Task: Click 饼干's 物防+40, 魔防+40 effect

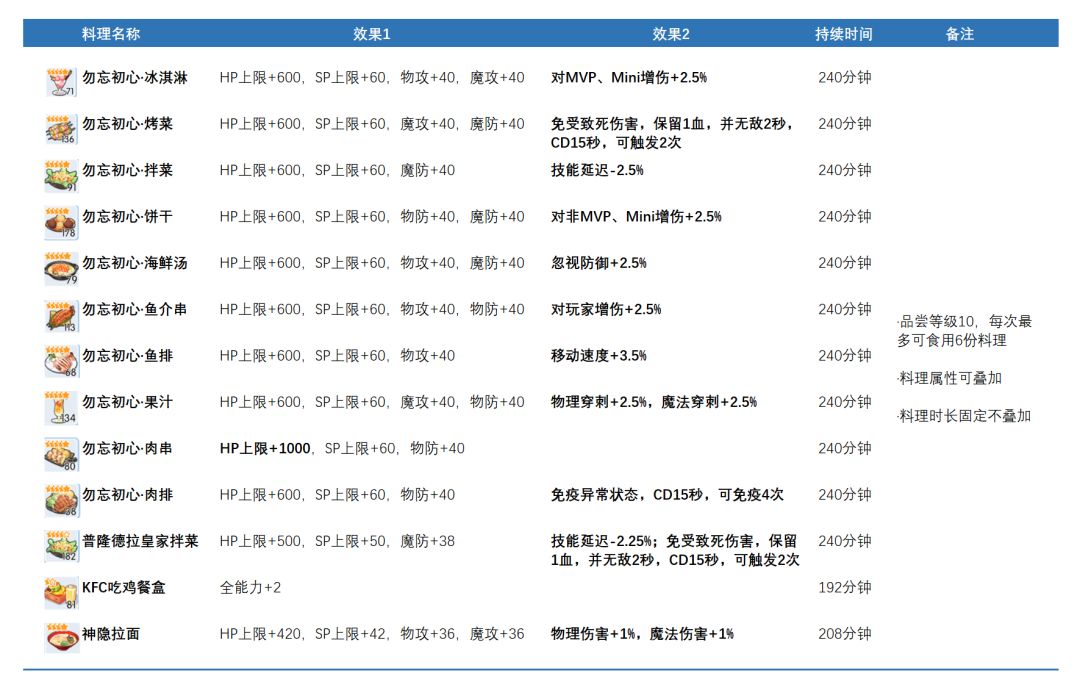Action: coord(462,217)
